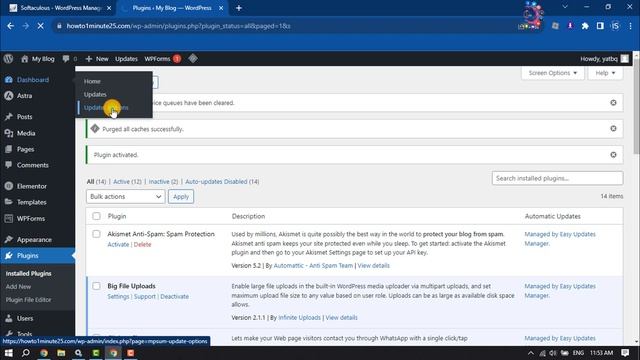640x360 pixels.
Task: Open Big File Uploads Settings link
Action: (x=118, y=296)
